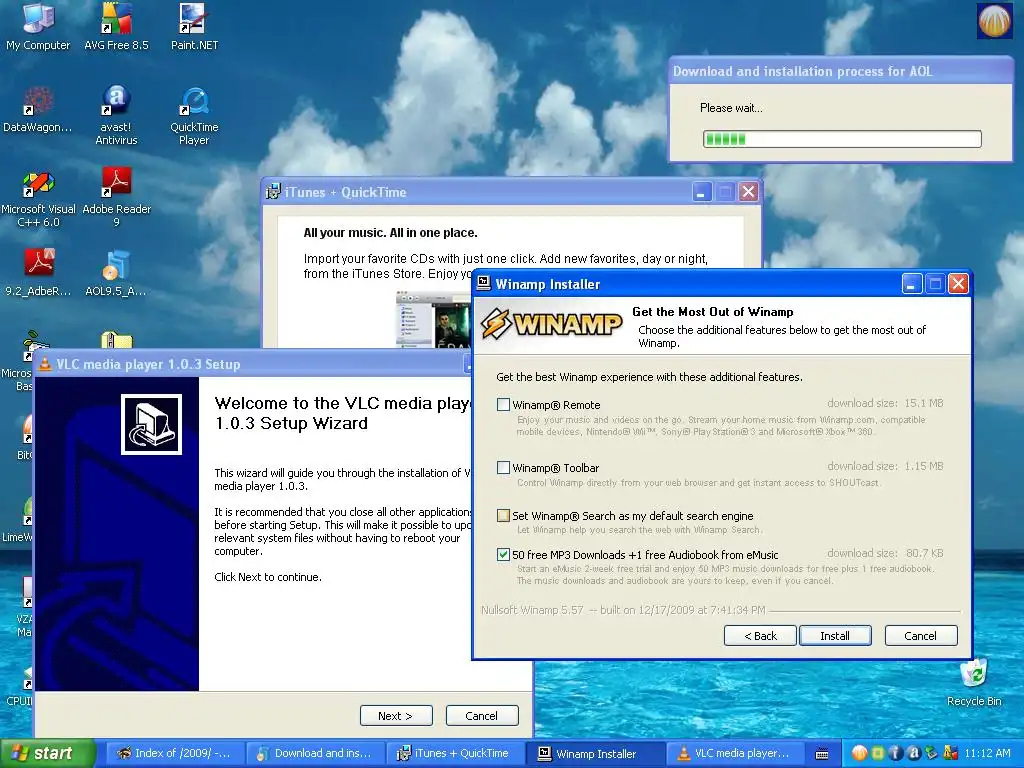Minimize the Winamp Installer window

(x=912, y=283)
